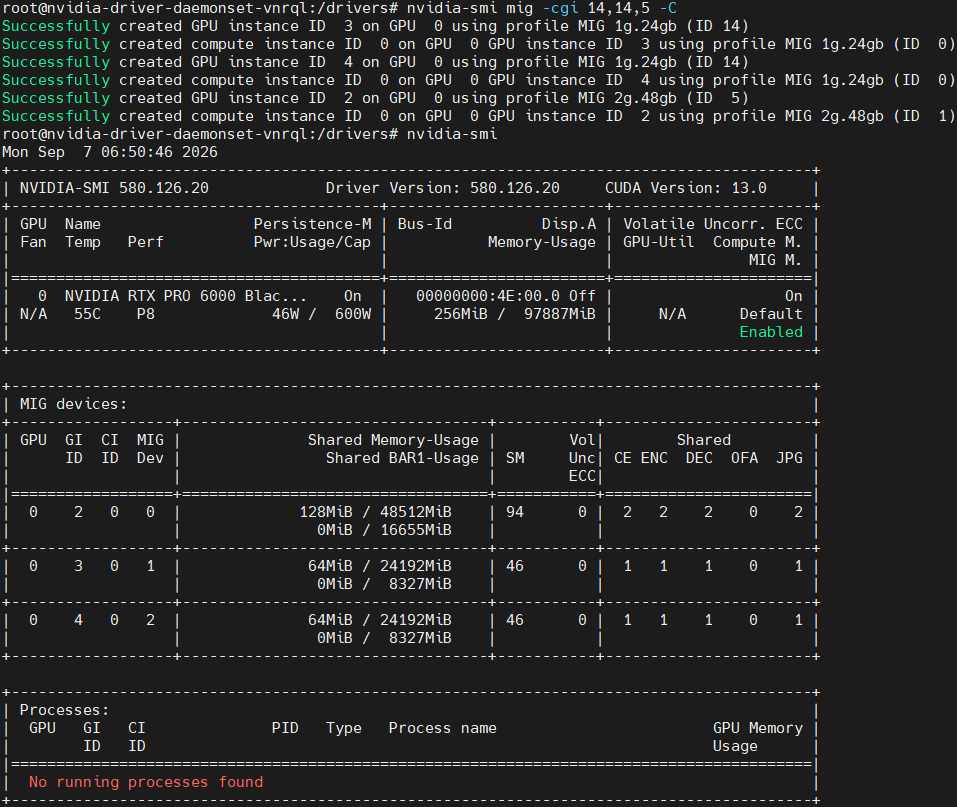This screenshot has height=807, width=957.
Task: Click the CUDA Version 13.0 text
Action: pos(685,188)
